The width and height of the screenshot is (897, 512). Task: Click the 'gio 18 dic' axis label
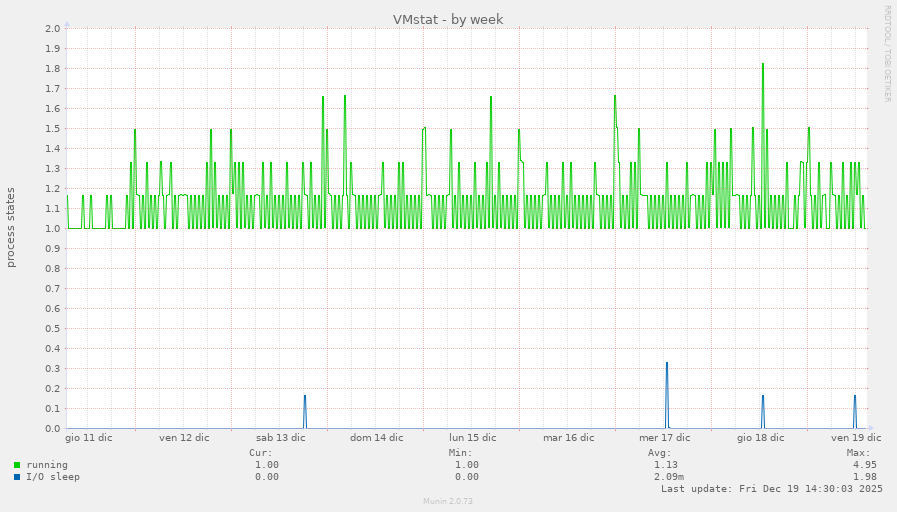coord(760,438)
